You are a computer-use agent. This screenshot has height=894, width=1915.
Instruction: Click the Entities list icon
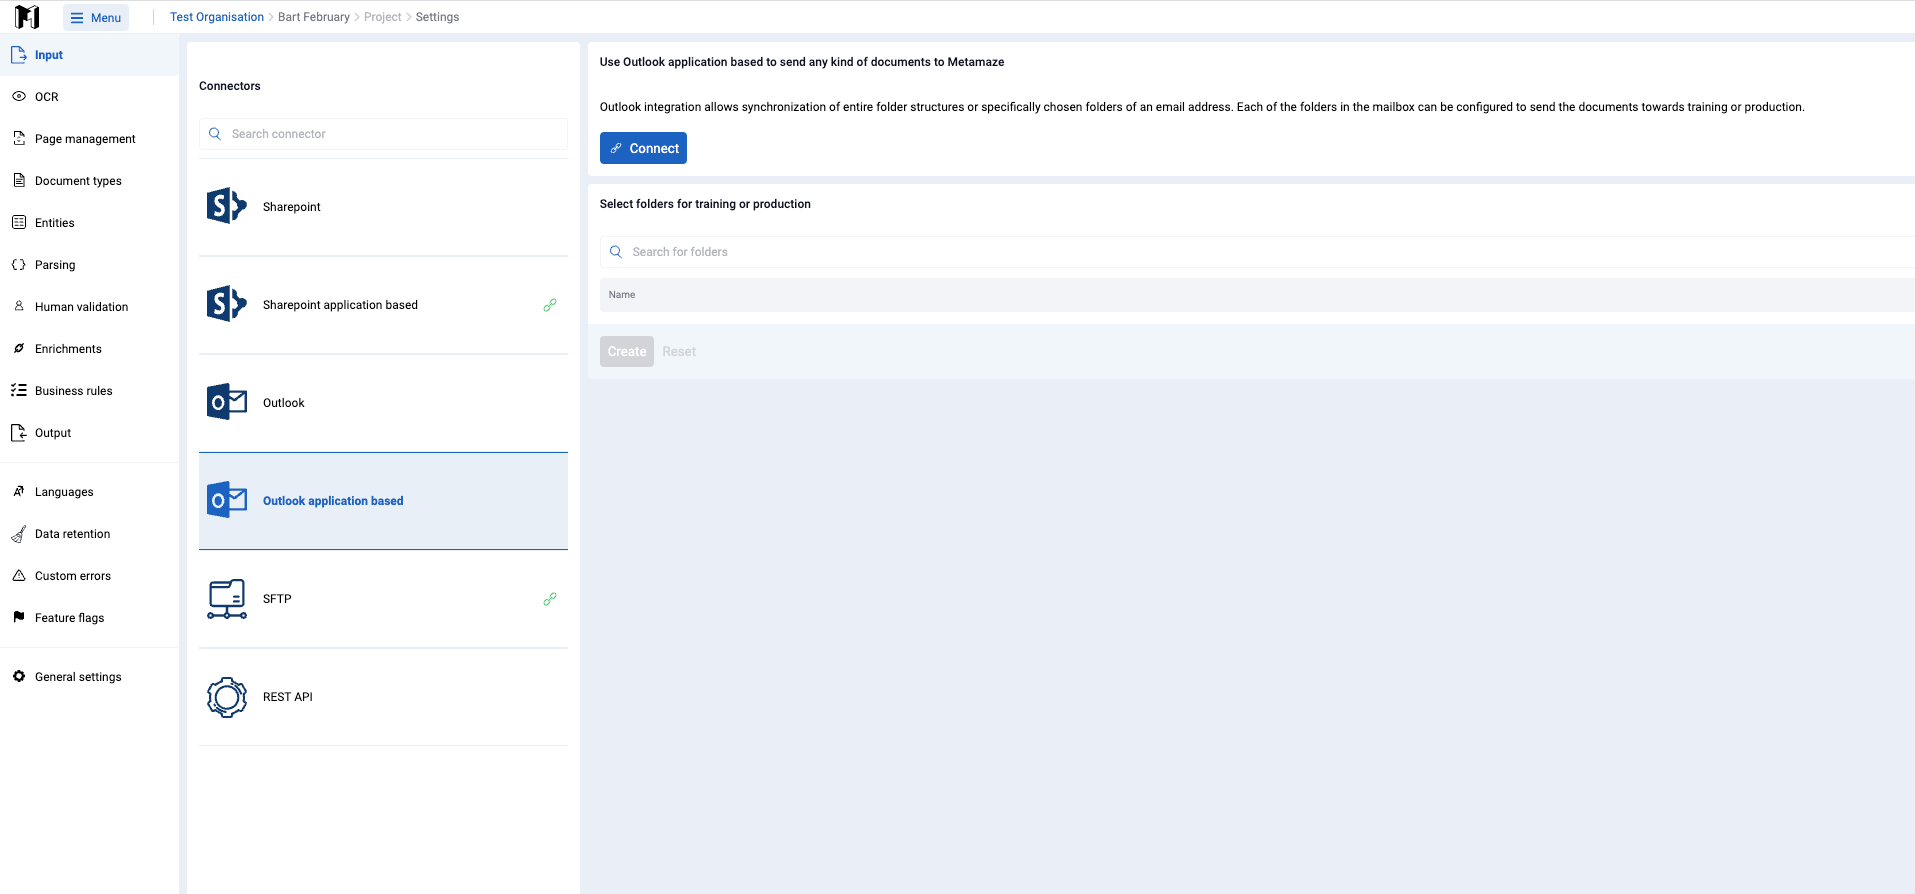click(19, 222)
